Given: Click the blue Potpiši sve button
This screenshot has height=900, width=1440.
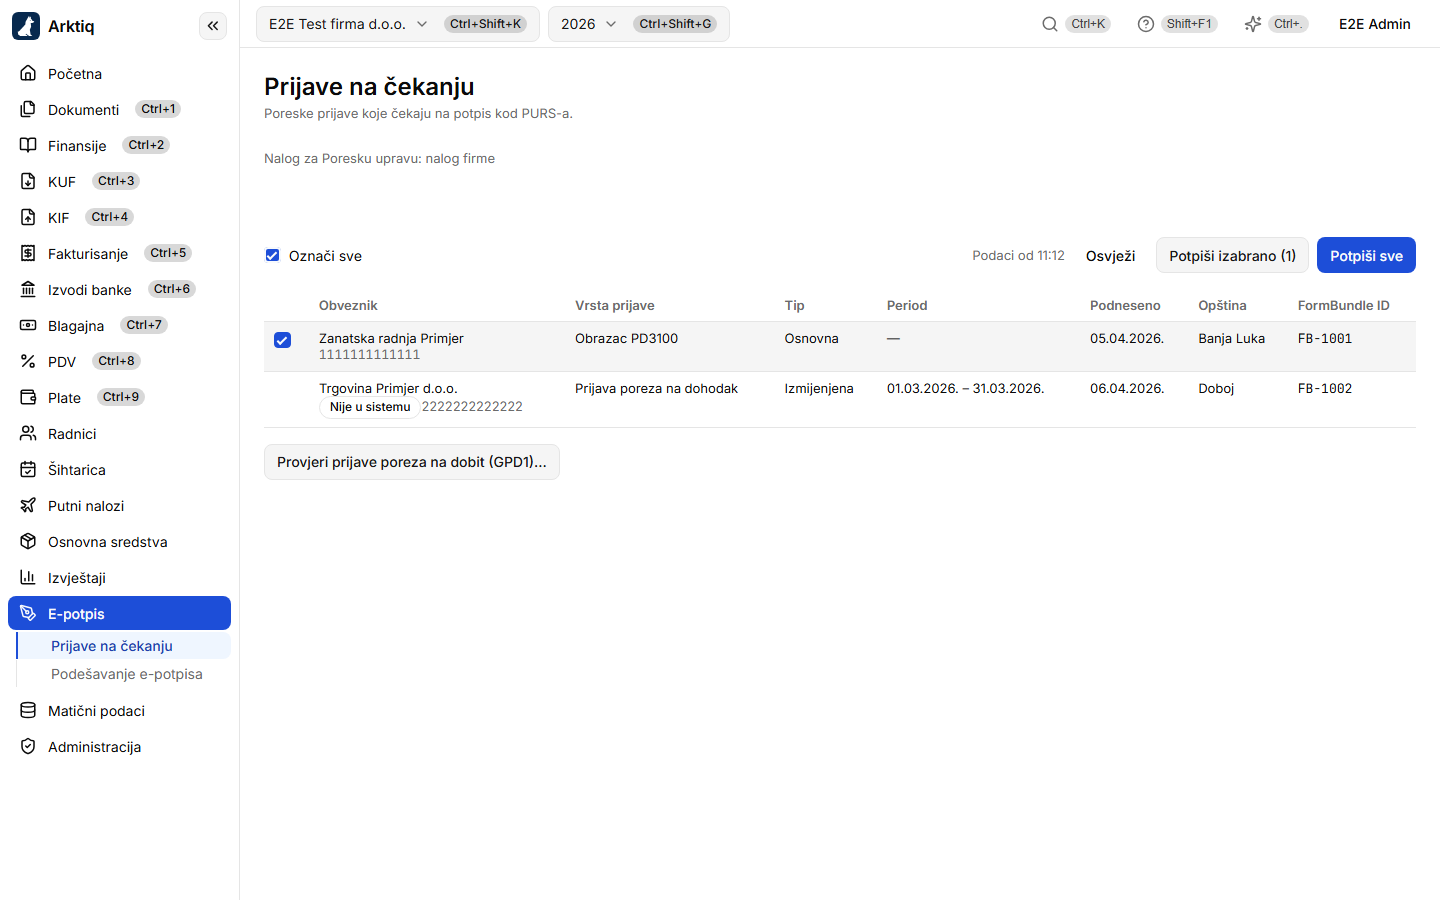Looking at the screenshot, I should coord(1366,255).
